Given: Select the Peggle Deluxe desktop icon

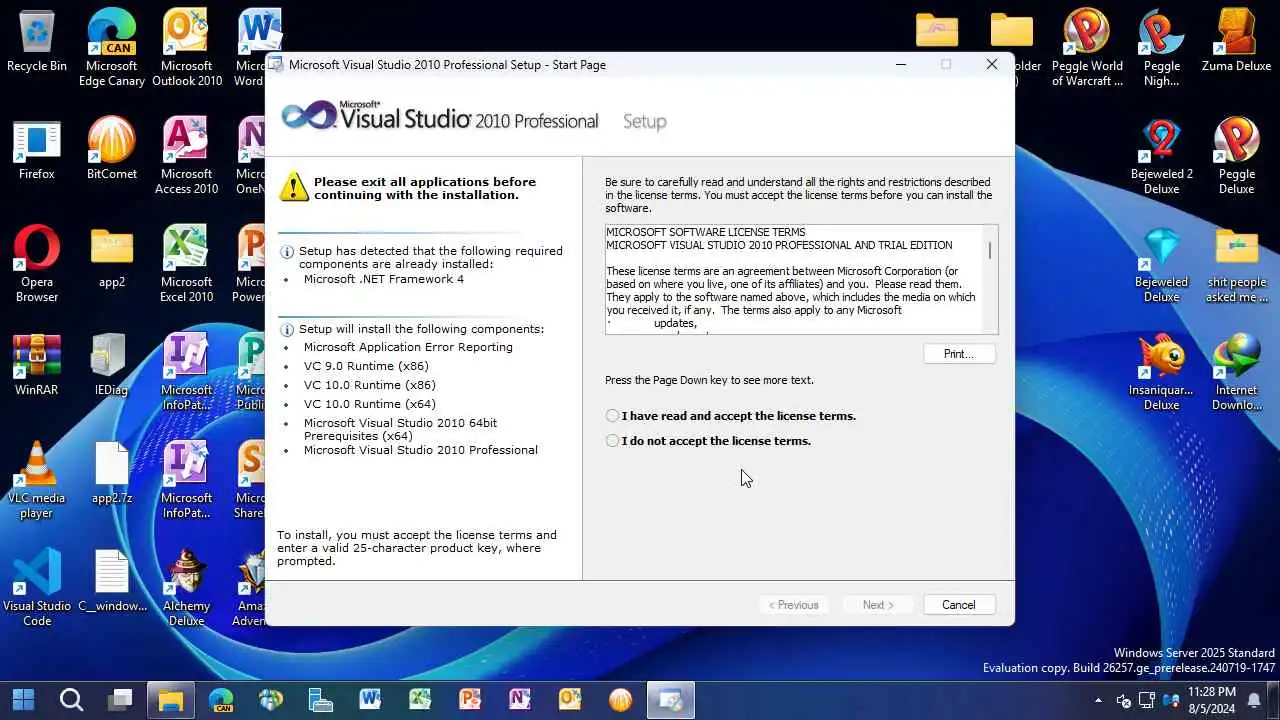Looking at the screenshot, I should click(x=1237, y=156).
